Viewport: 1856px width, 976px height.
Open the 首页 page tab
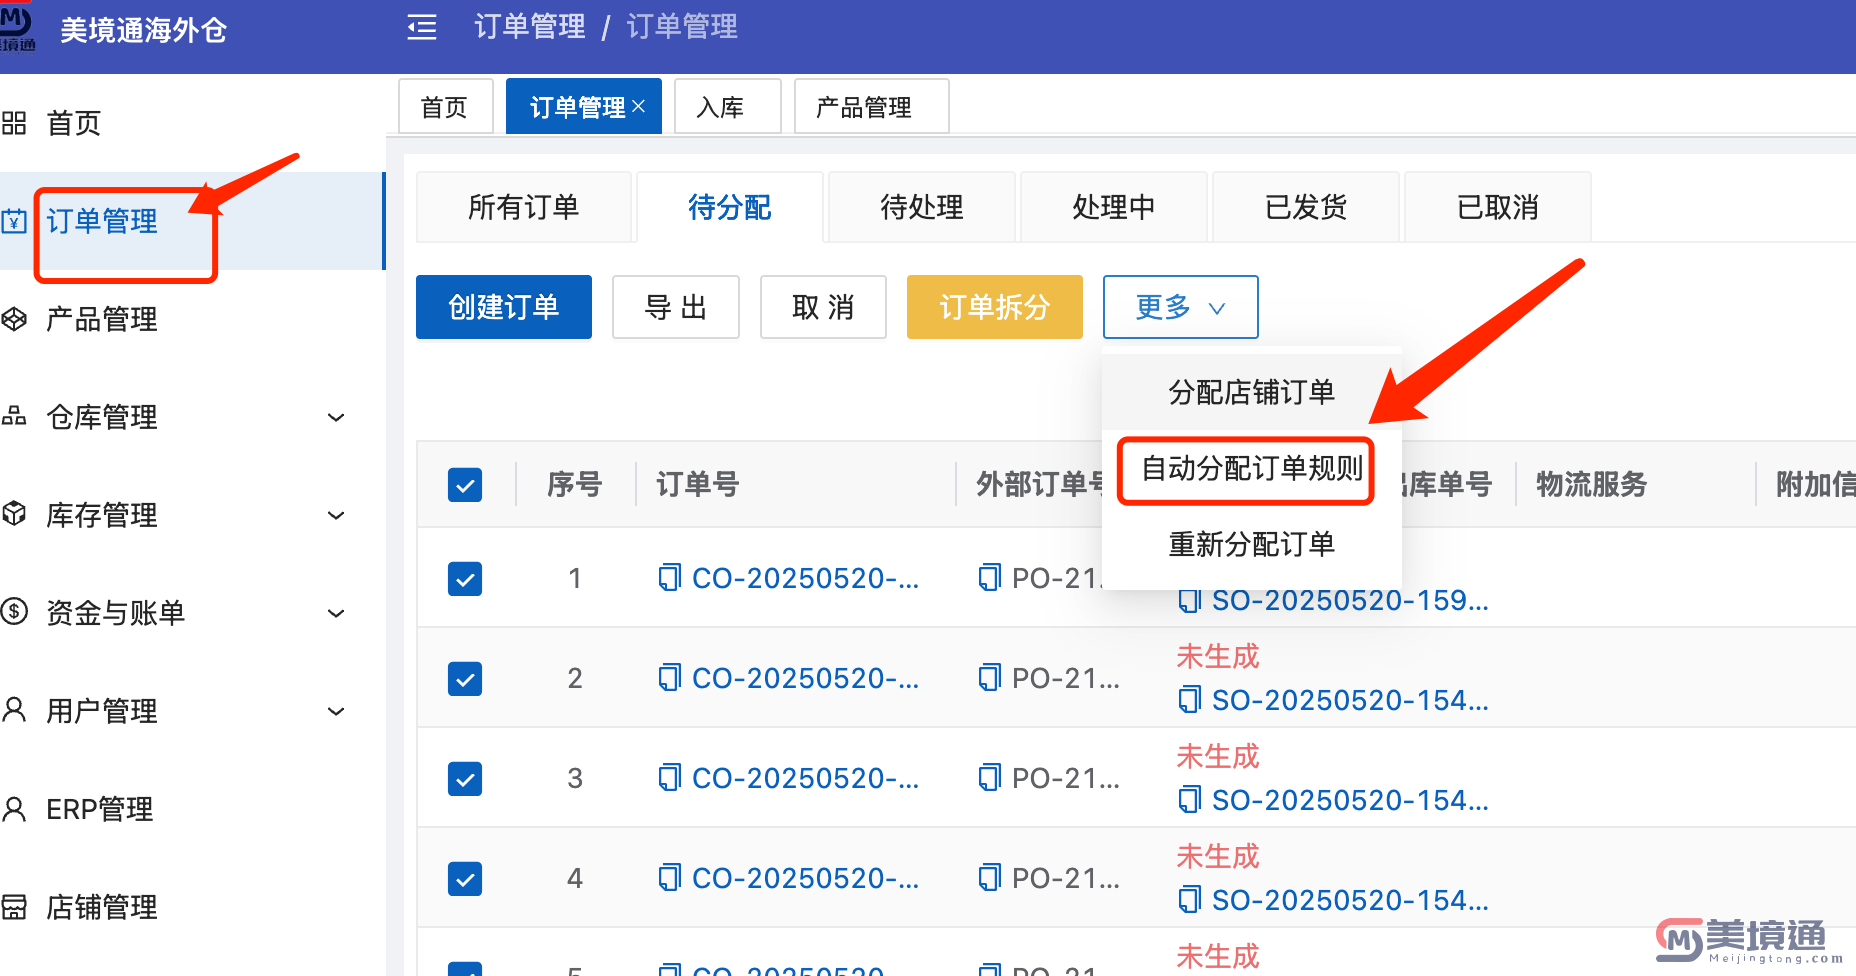[445, 106]
